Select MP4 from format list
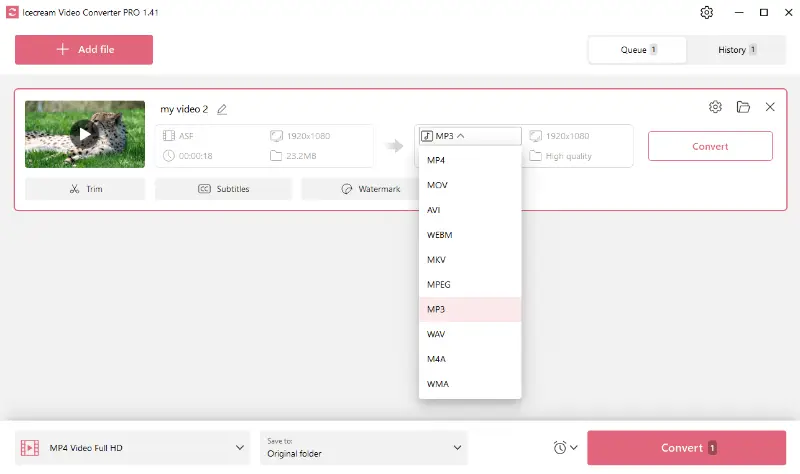 point(470,160)
